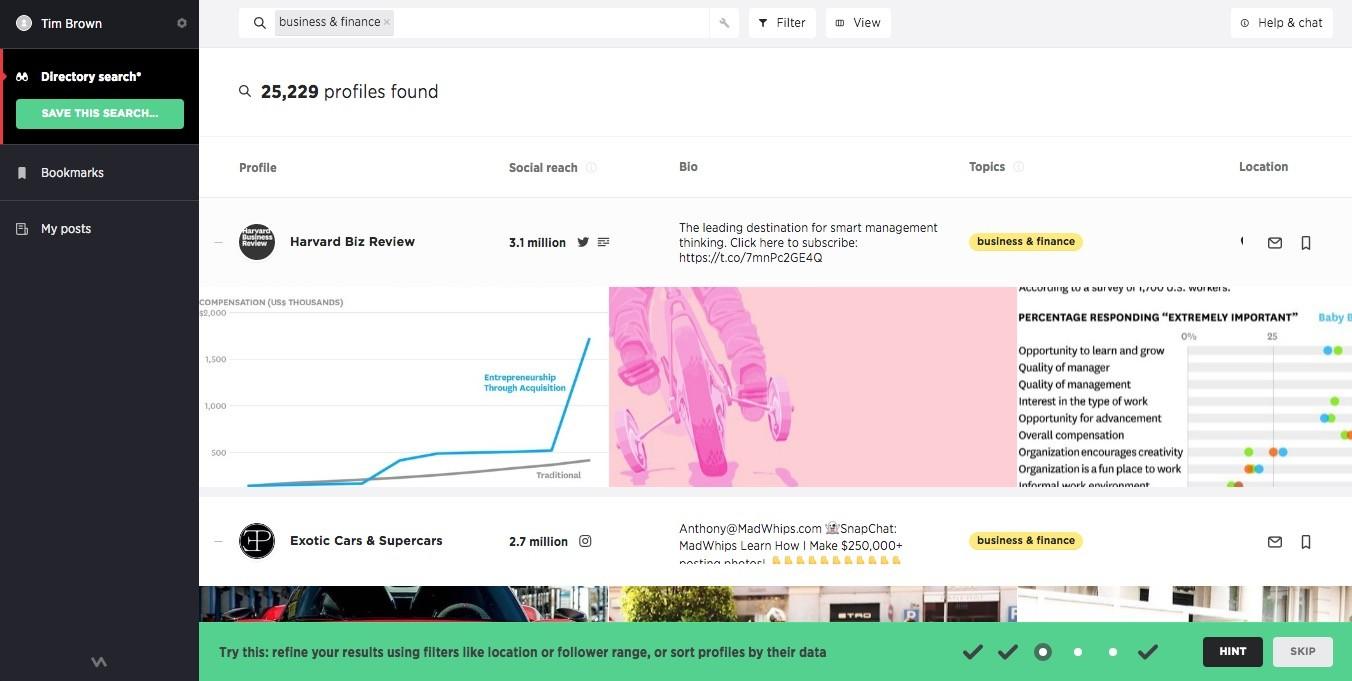Viewport: 1352px width, 681px height.
Task: Click Exotic Cars' business & finance tag
Action: (x=1026, y=541)
